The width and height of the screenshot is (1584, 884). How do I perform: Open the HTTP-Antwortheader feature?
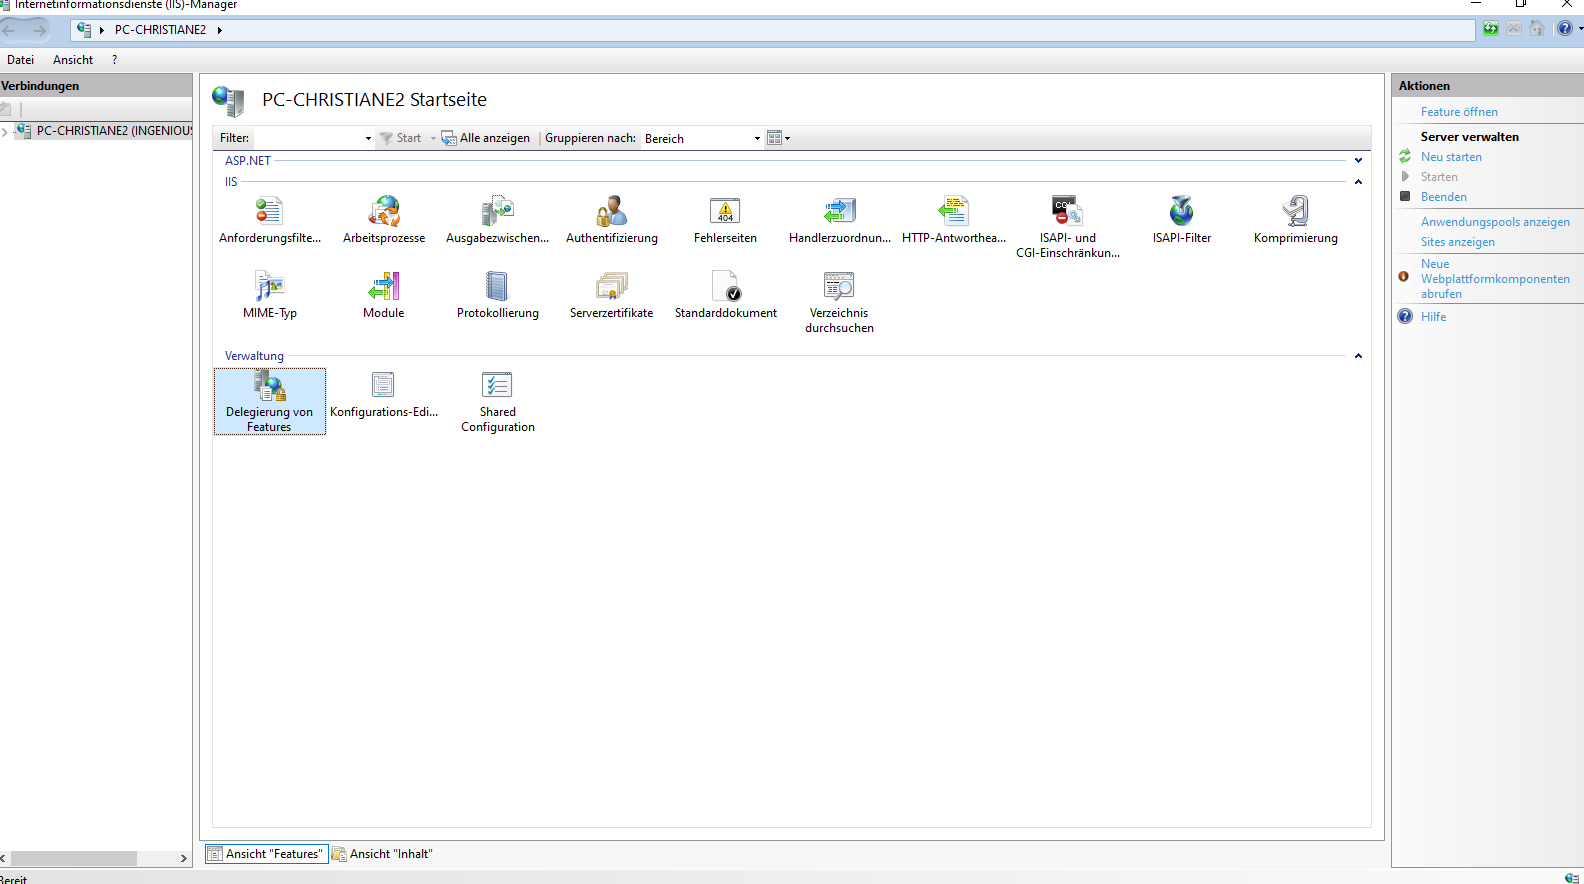click(953, 221)
